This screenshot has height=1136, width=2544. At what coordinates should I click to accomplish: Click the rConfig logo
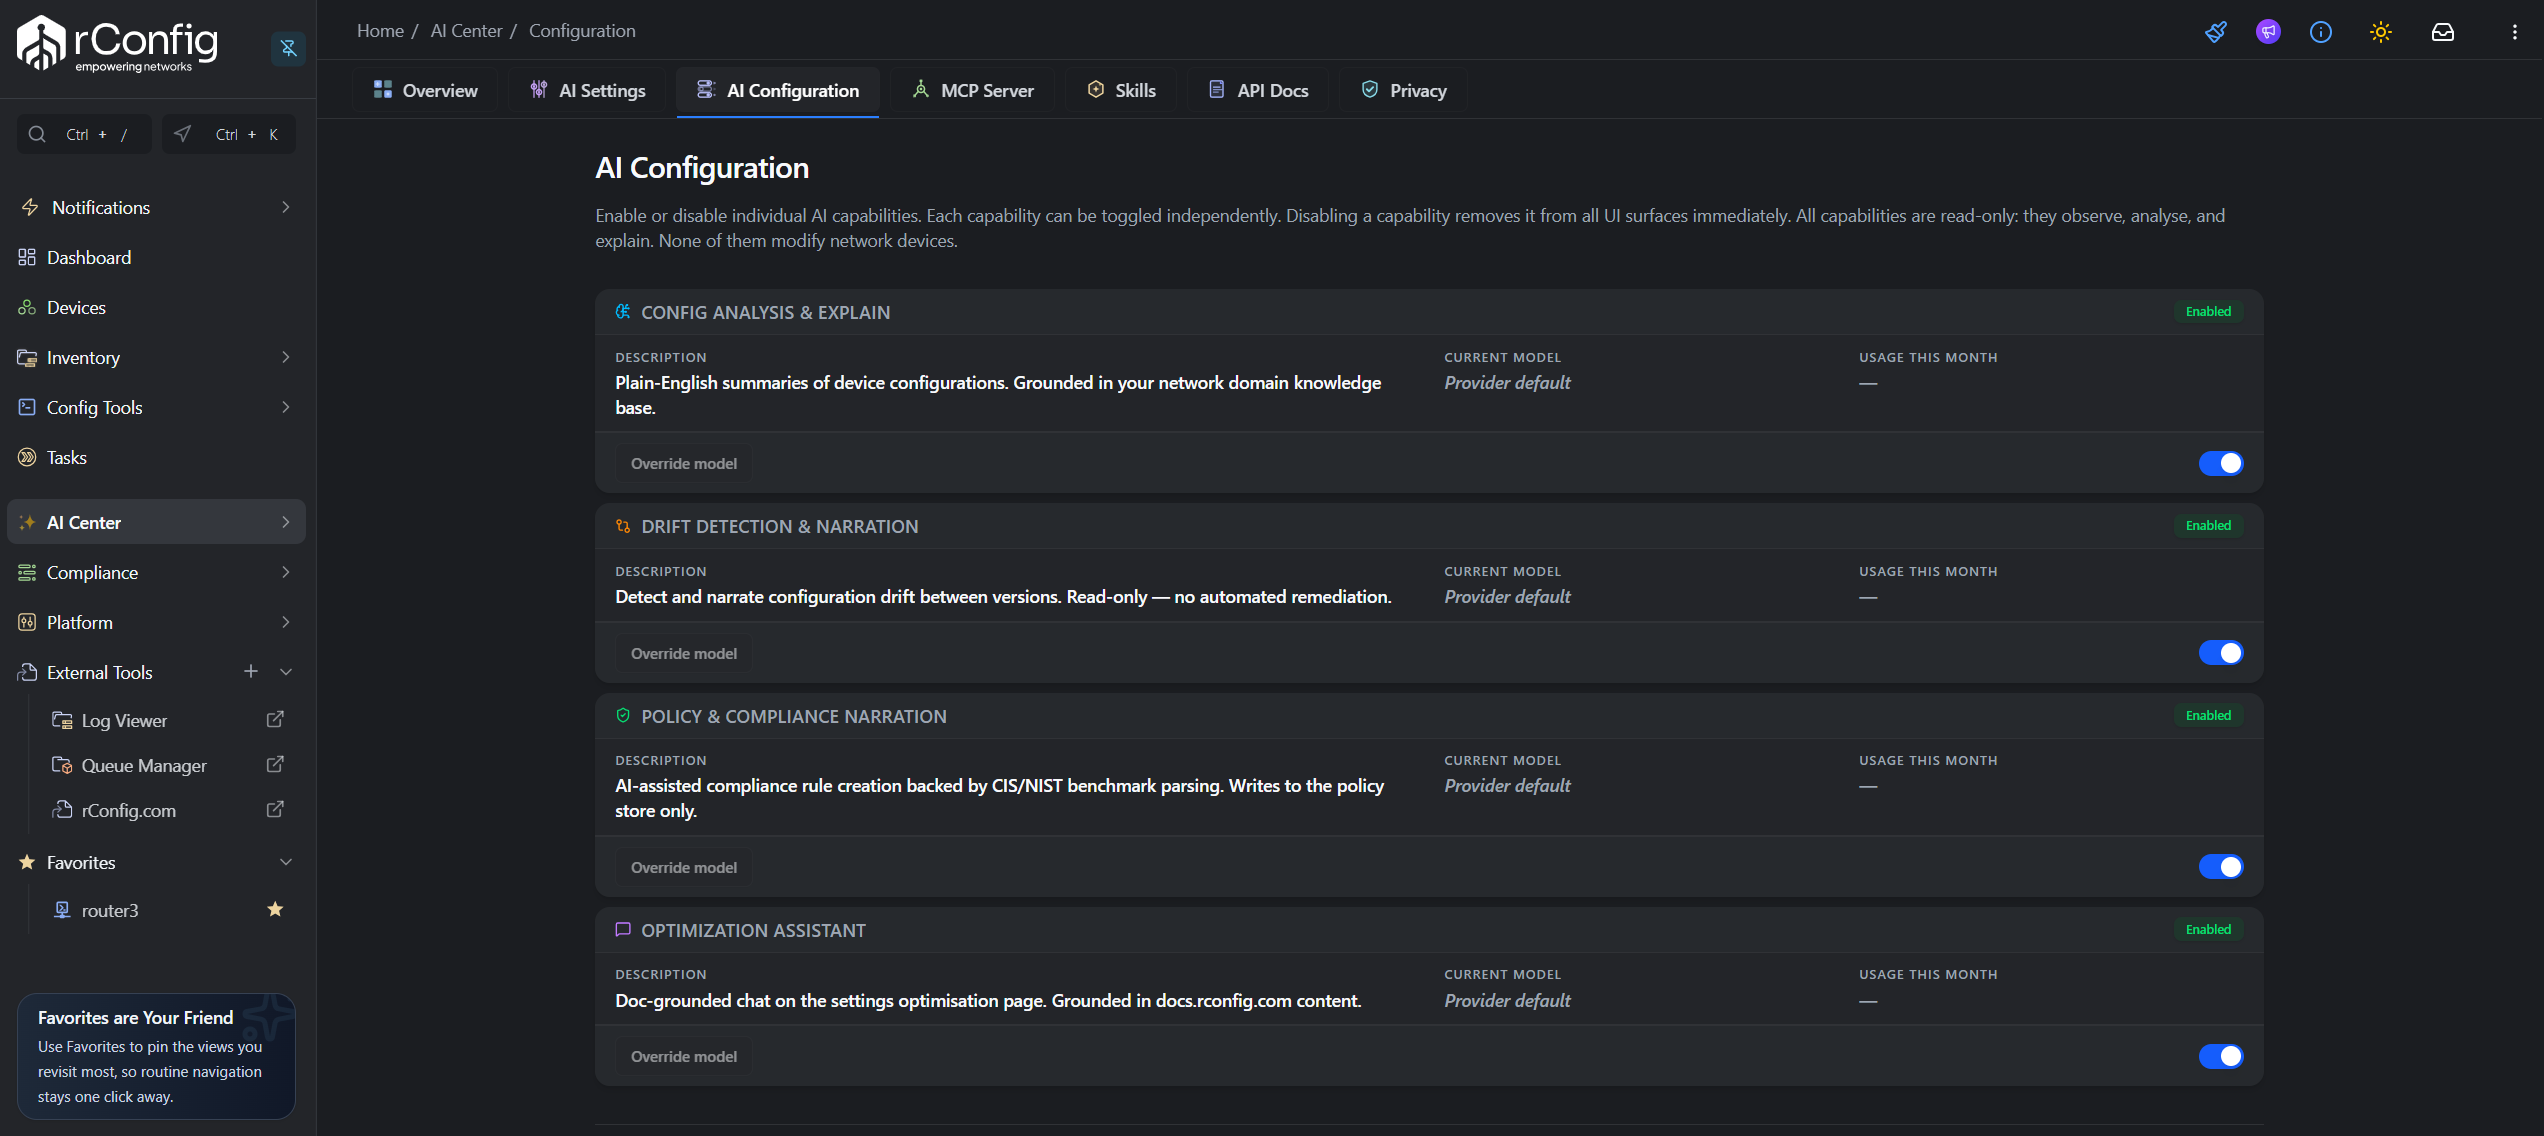[118, 44]
